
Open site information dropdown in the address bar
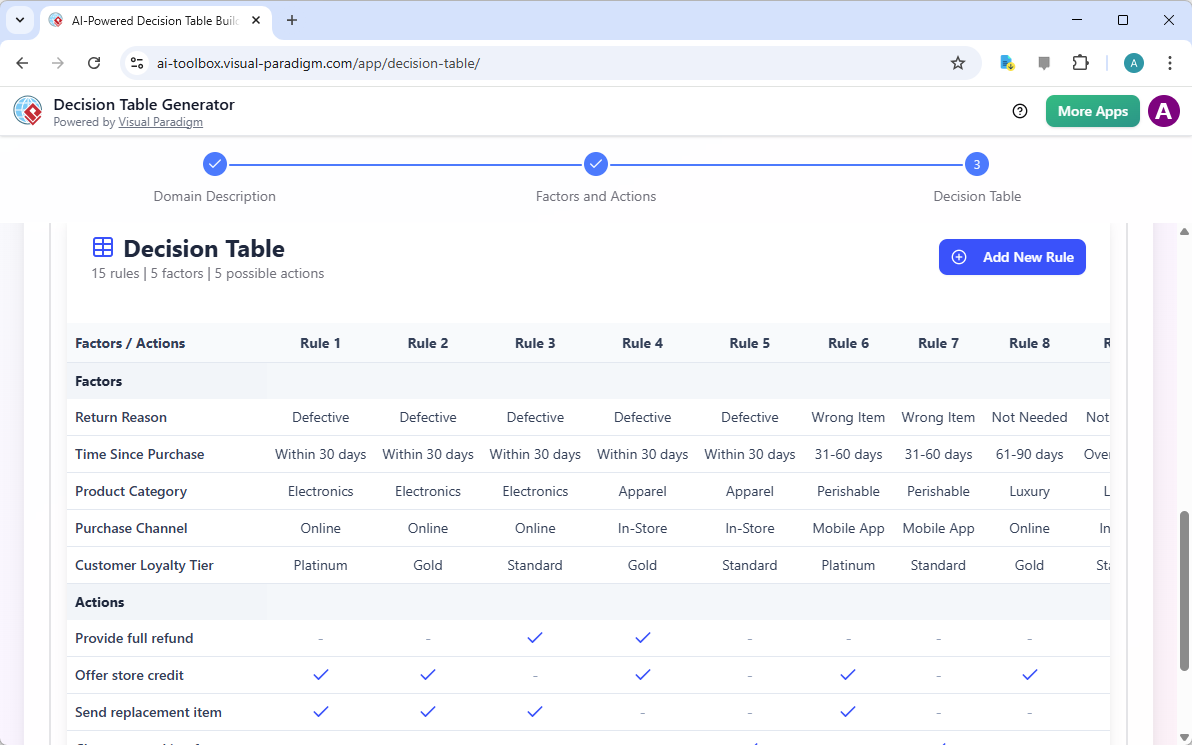[x=136, y=62]
